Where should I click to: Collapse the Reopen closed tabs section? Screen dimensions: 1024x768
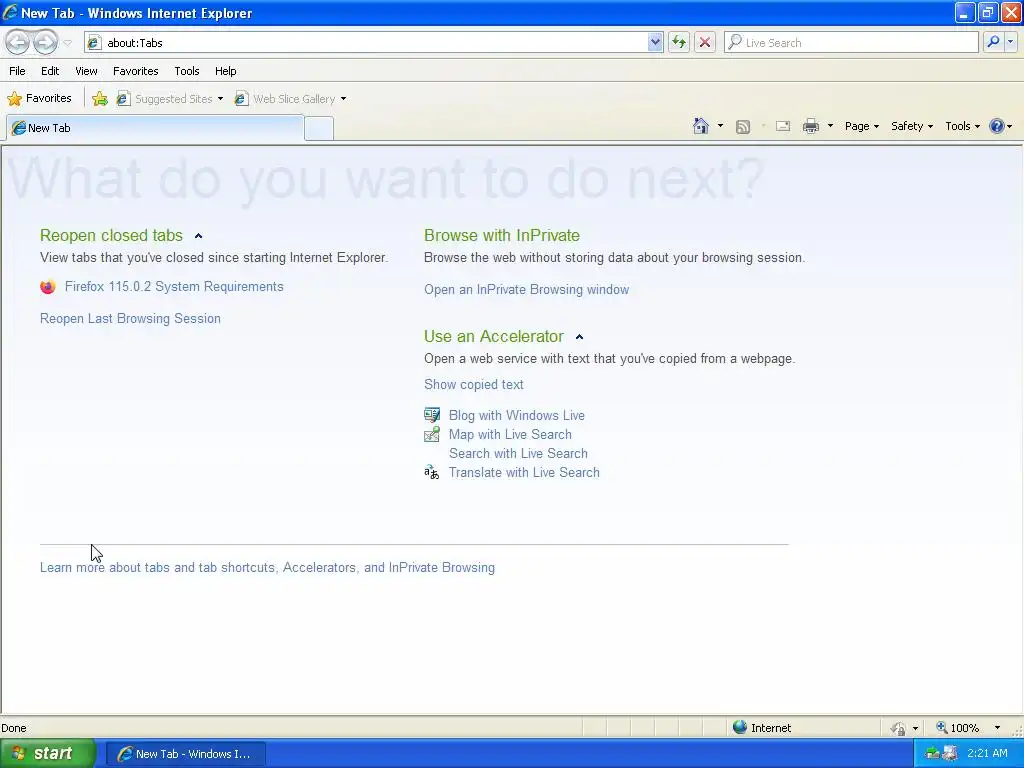point(199,236)
